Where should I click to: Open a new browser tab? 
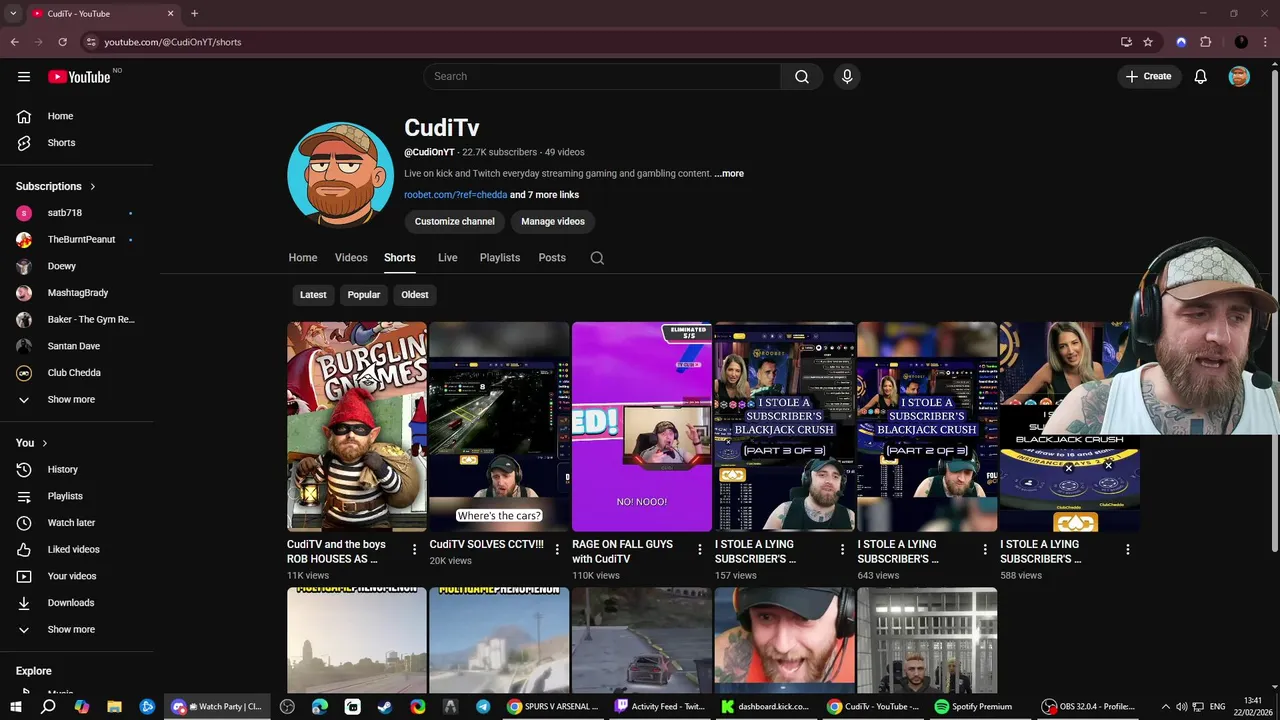(194, 14)
